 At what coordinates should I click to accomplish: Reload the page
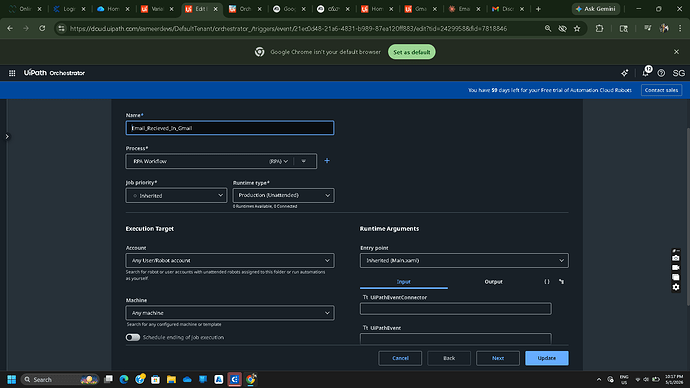point(42,29)
